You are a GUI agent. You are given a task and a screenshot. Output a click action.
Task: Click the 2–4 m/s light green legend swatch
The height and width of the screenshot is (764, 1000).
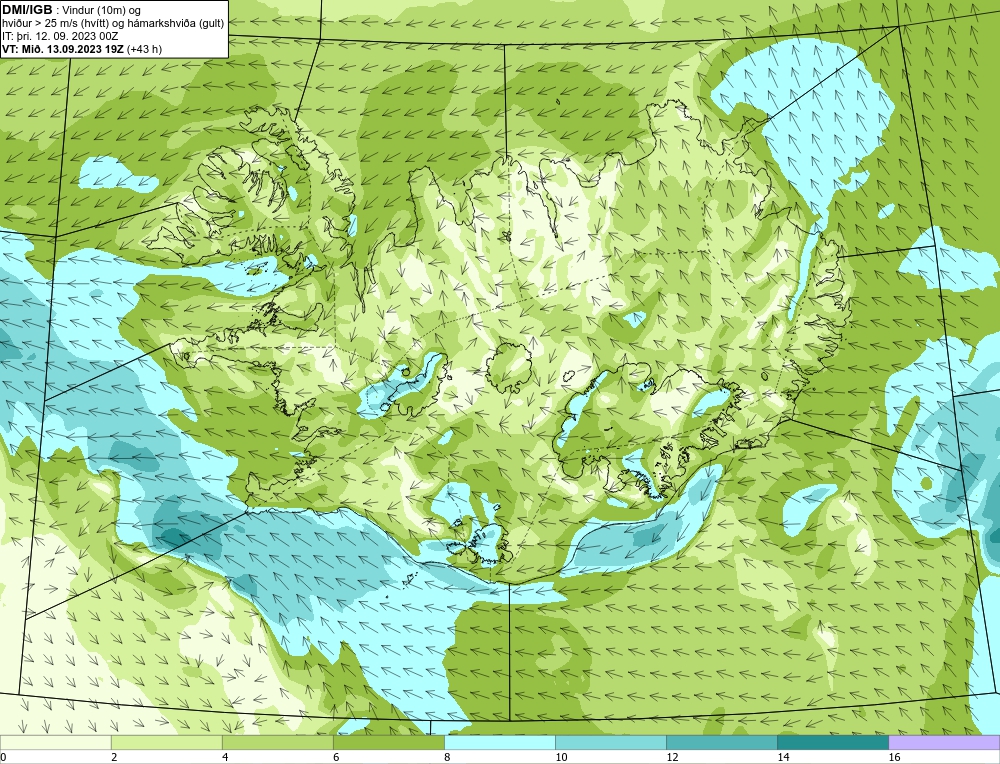coord(166,742)
